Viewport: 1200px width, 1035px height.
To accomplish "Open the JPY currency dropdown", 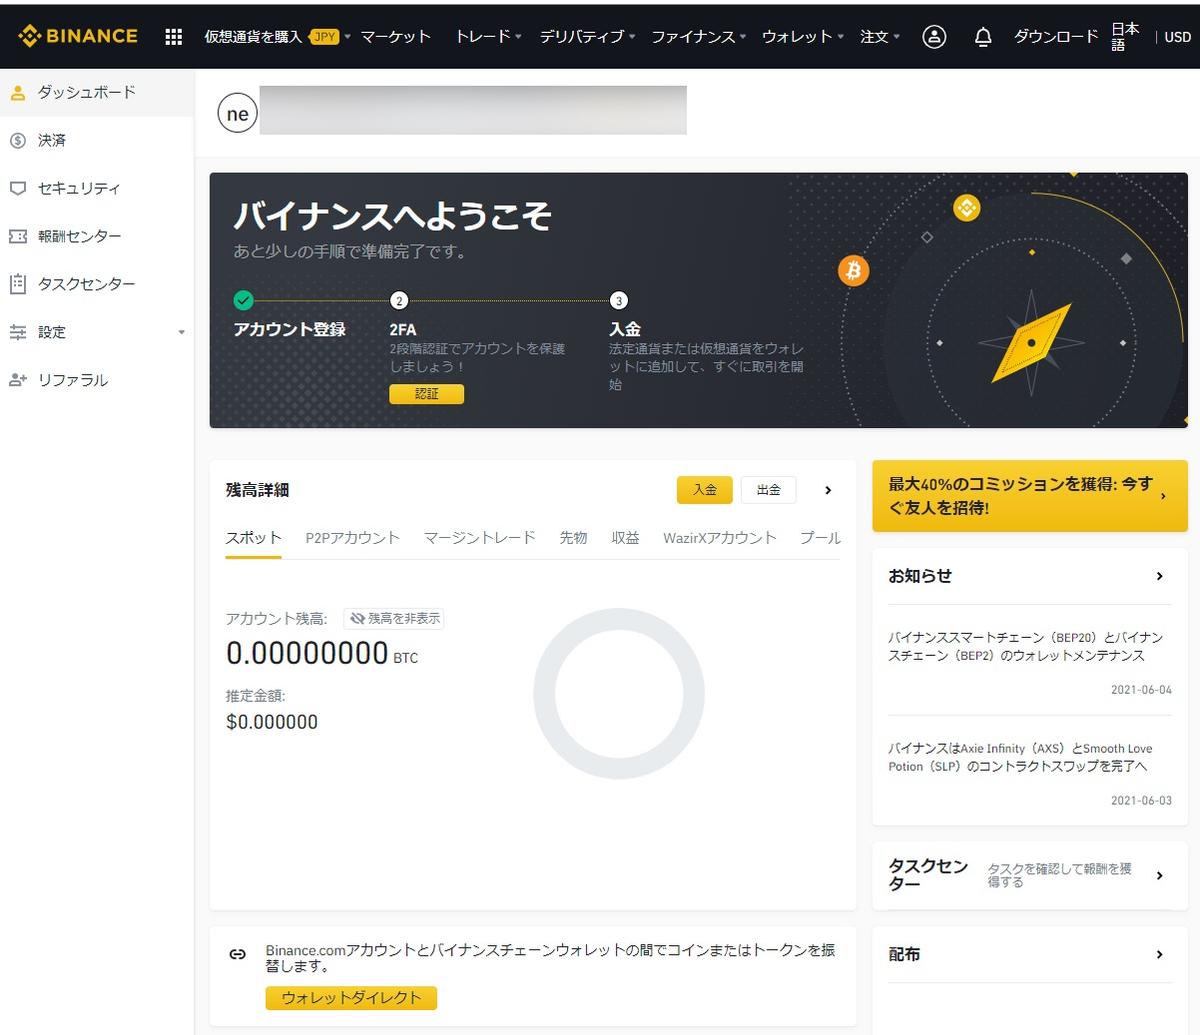I will 324,35.
